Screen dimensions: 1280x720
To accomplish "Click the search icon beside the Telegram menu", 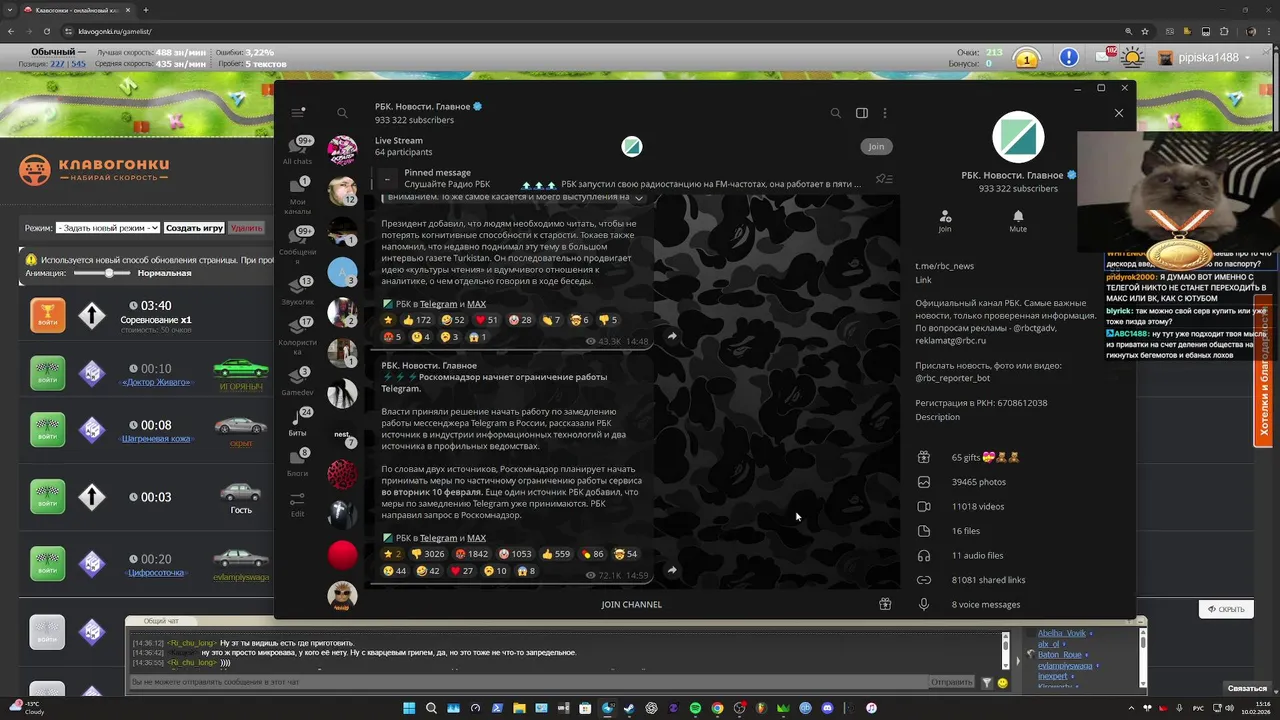I will click(x=342, y=113).
